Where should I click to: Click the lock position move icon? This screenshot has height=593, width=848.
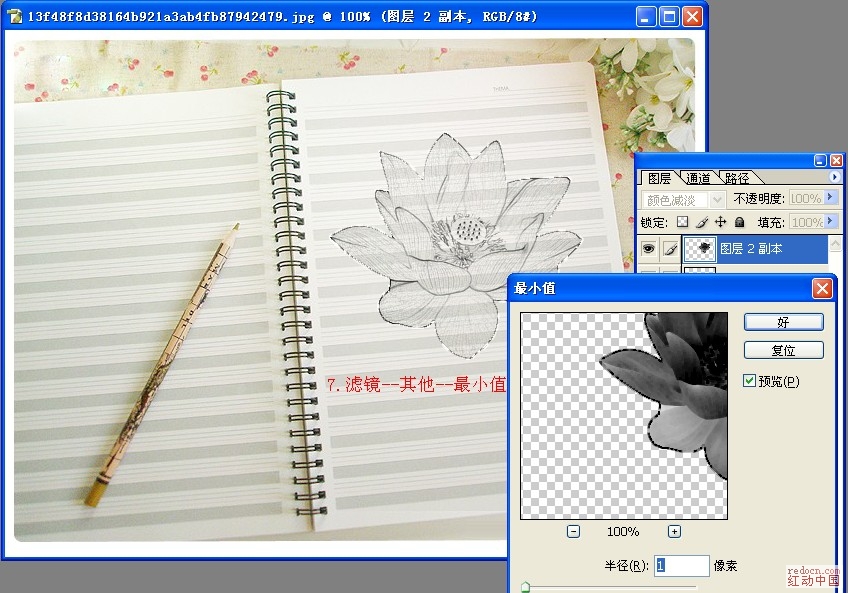[720, 222]
